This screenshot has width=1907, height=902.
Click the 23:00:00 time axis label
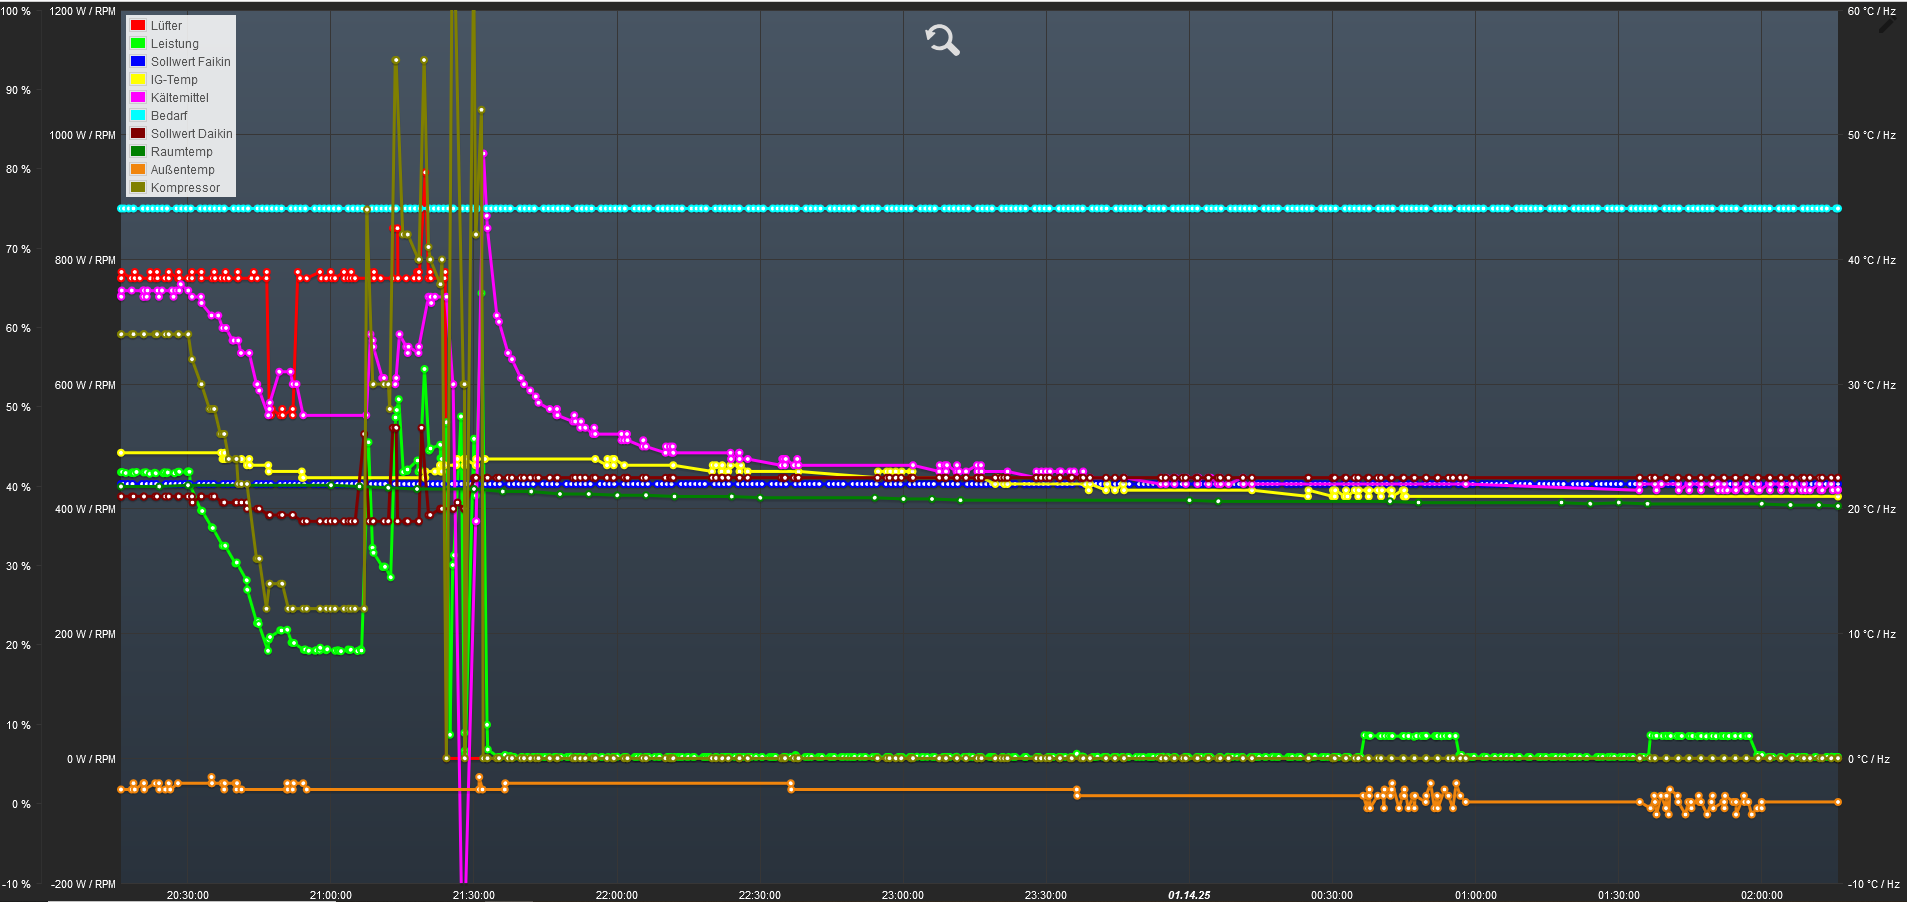coord(902,895)
